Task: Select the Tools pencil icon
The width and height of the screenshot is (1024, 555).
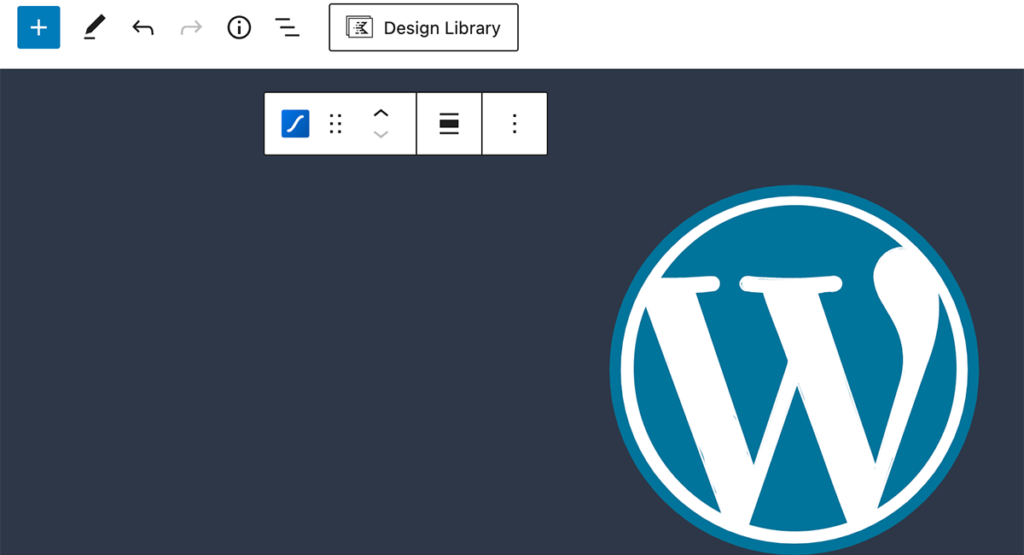Action: click(94, 27)
